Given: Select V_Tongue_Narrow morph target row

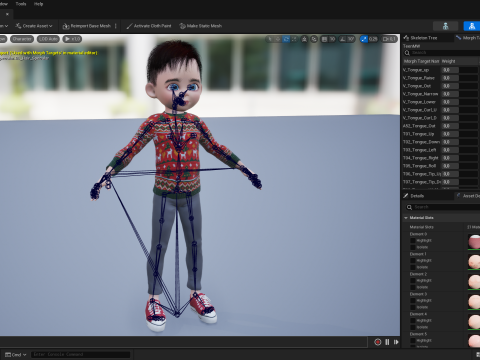Looking at the screenshot, I should tap(441, 94).
